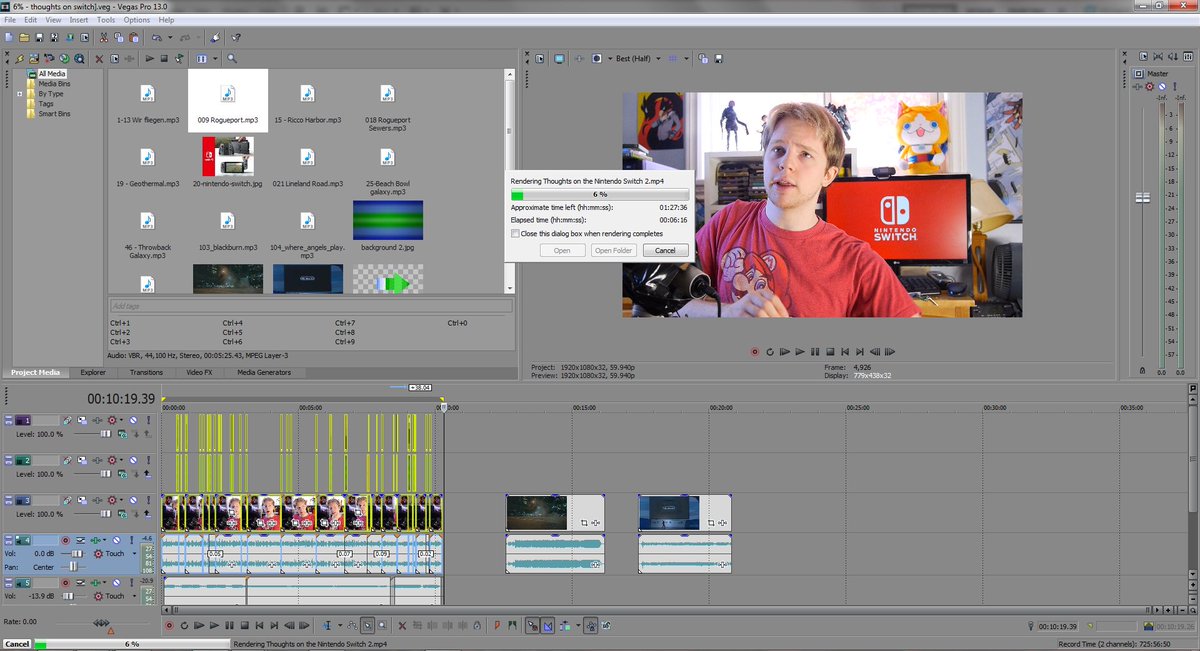
Task: Switch to the Transitions tab
Action: click(x=146, y=372)
